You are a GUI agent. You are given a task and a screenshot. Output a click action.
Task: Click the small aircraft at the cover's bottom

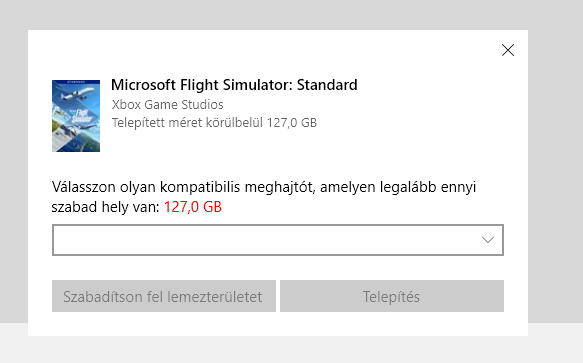point(75,129)
